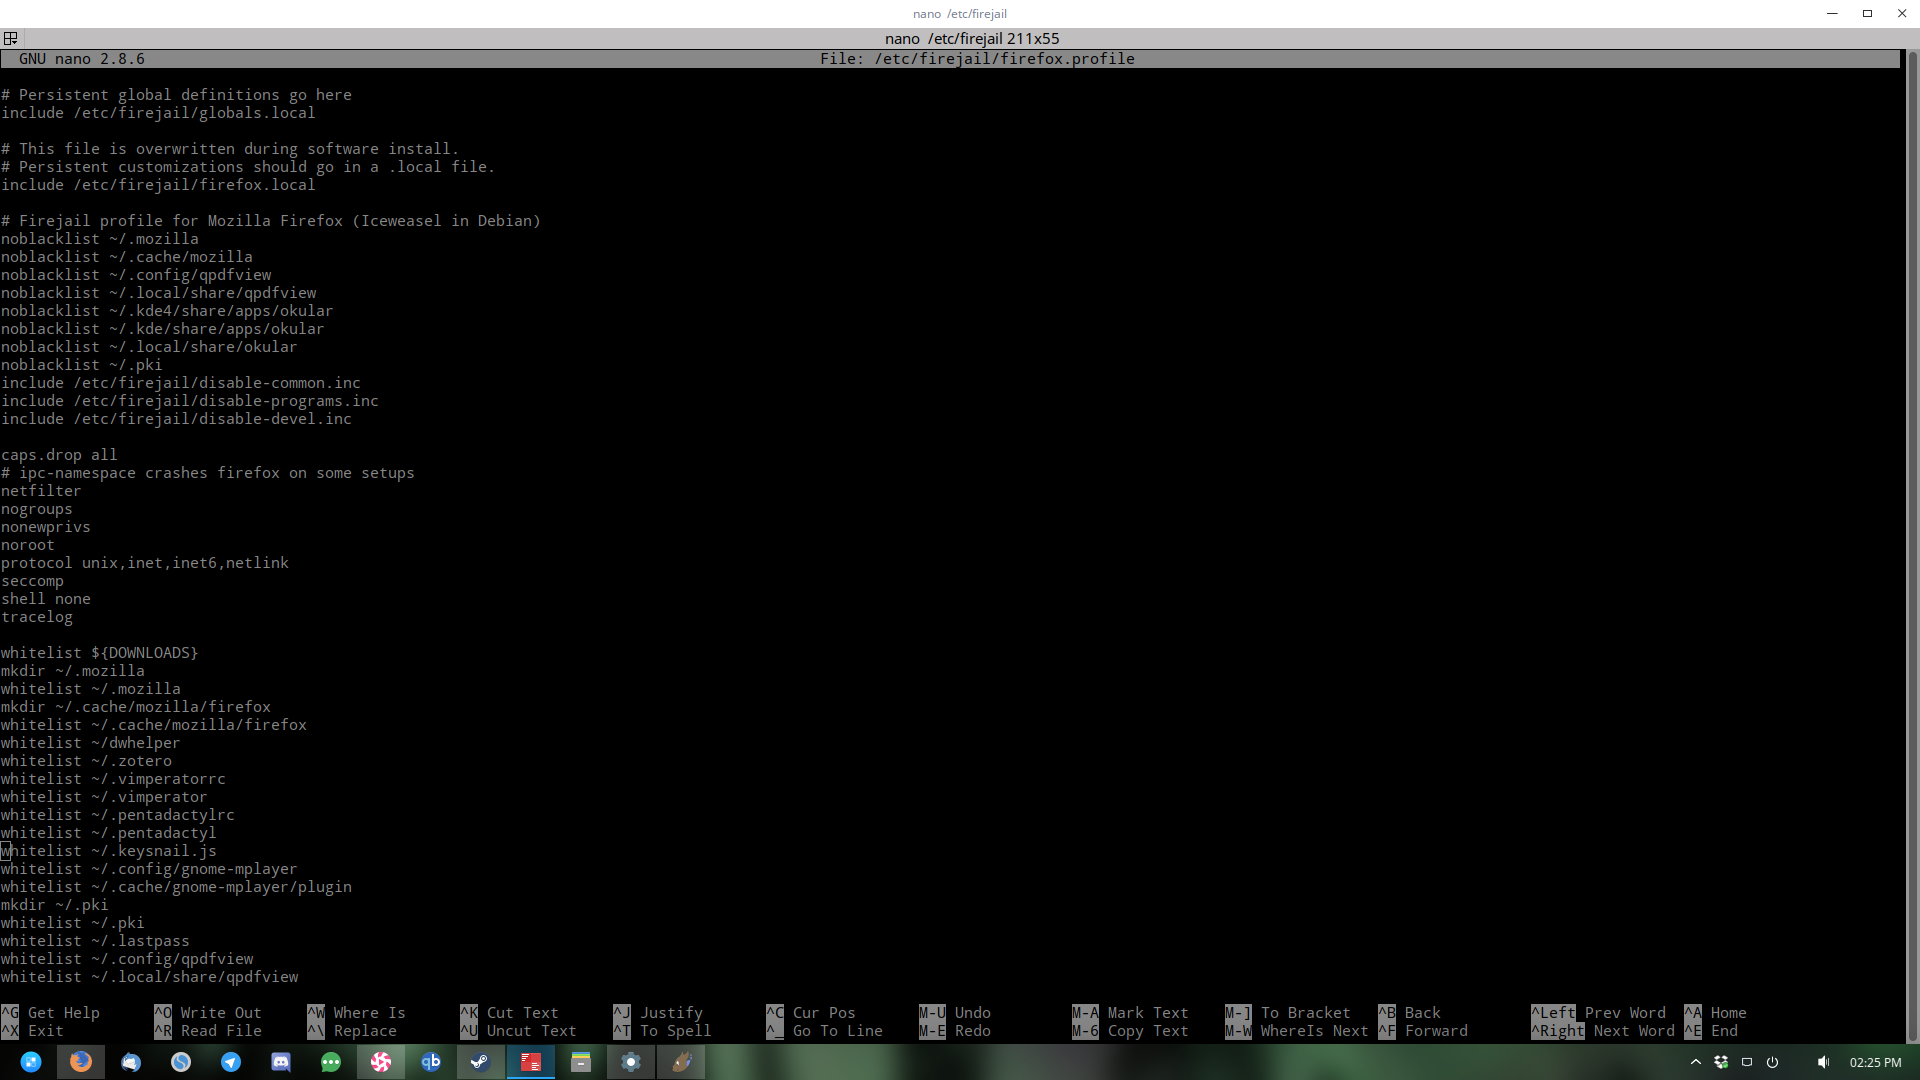Viewport: 1920px width, 1080px height.
Task: Place cursor on 'caps.drop all' line
Action: [x=60, y=455]
